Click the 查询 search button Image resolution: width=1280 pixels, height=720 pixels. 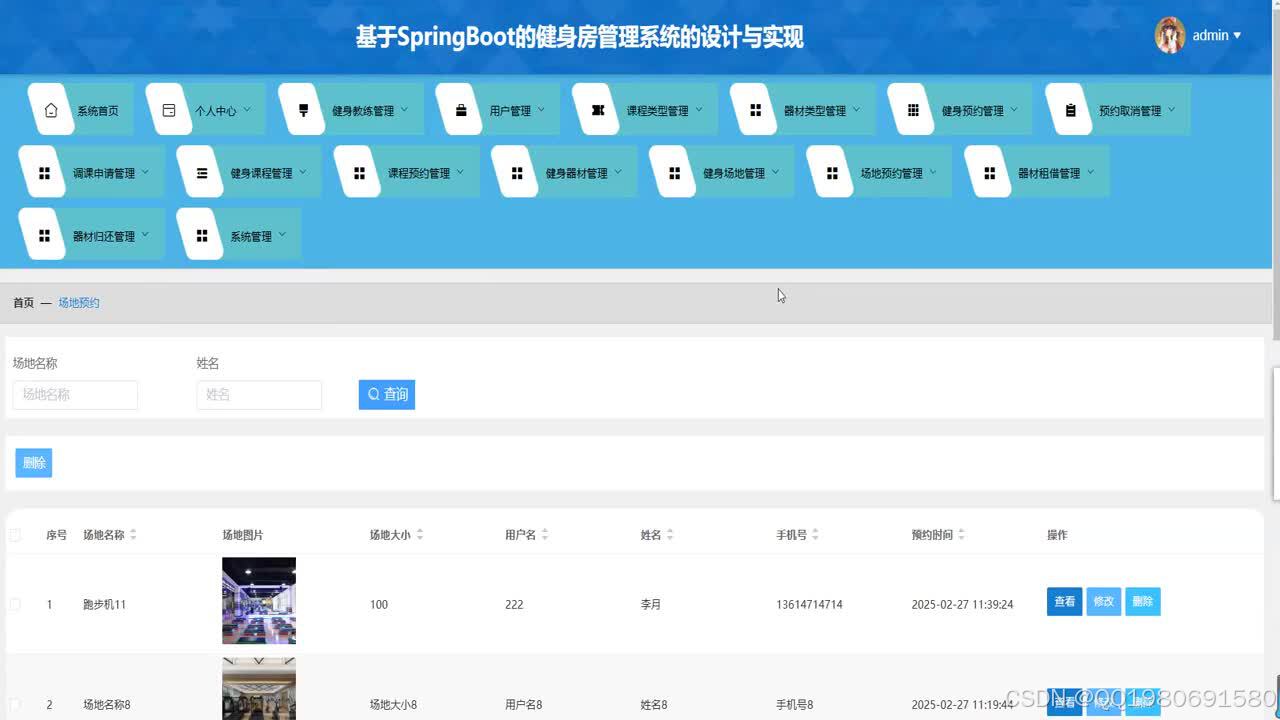coord(386,394)
